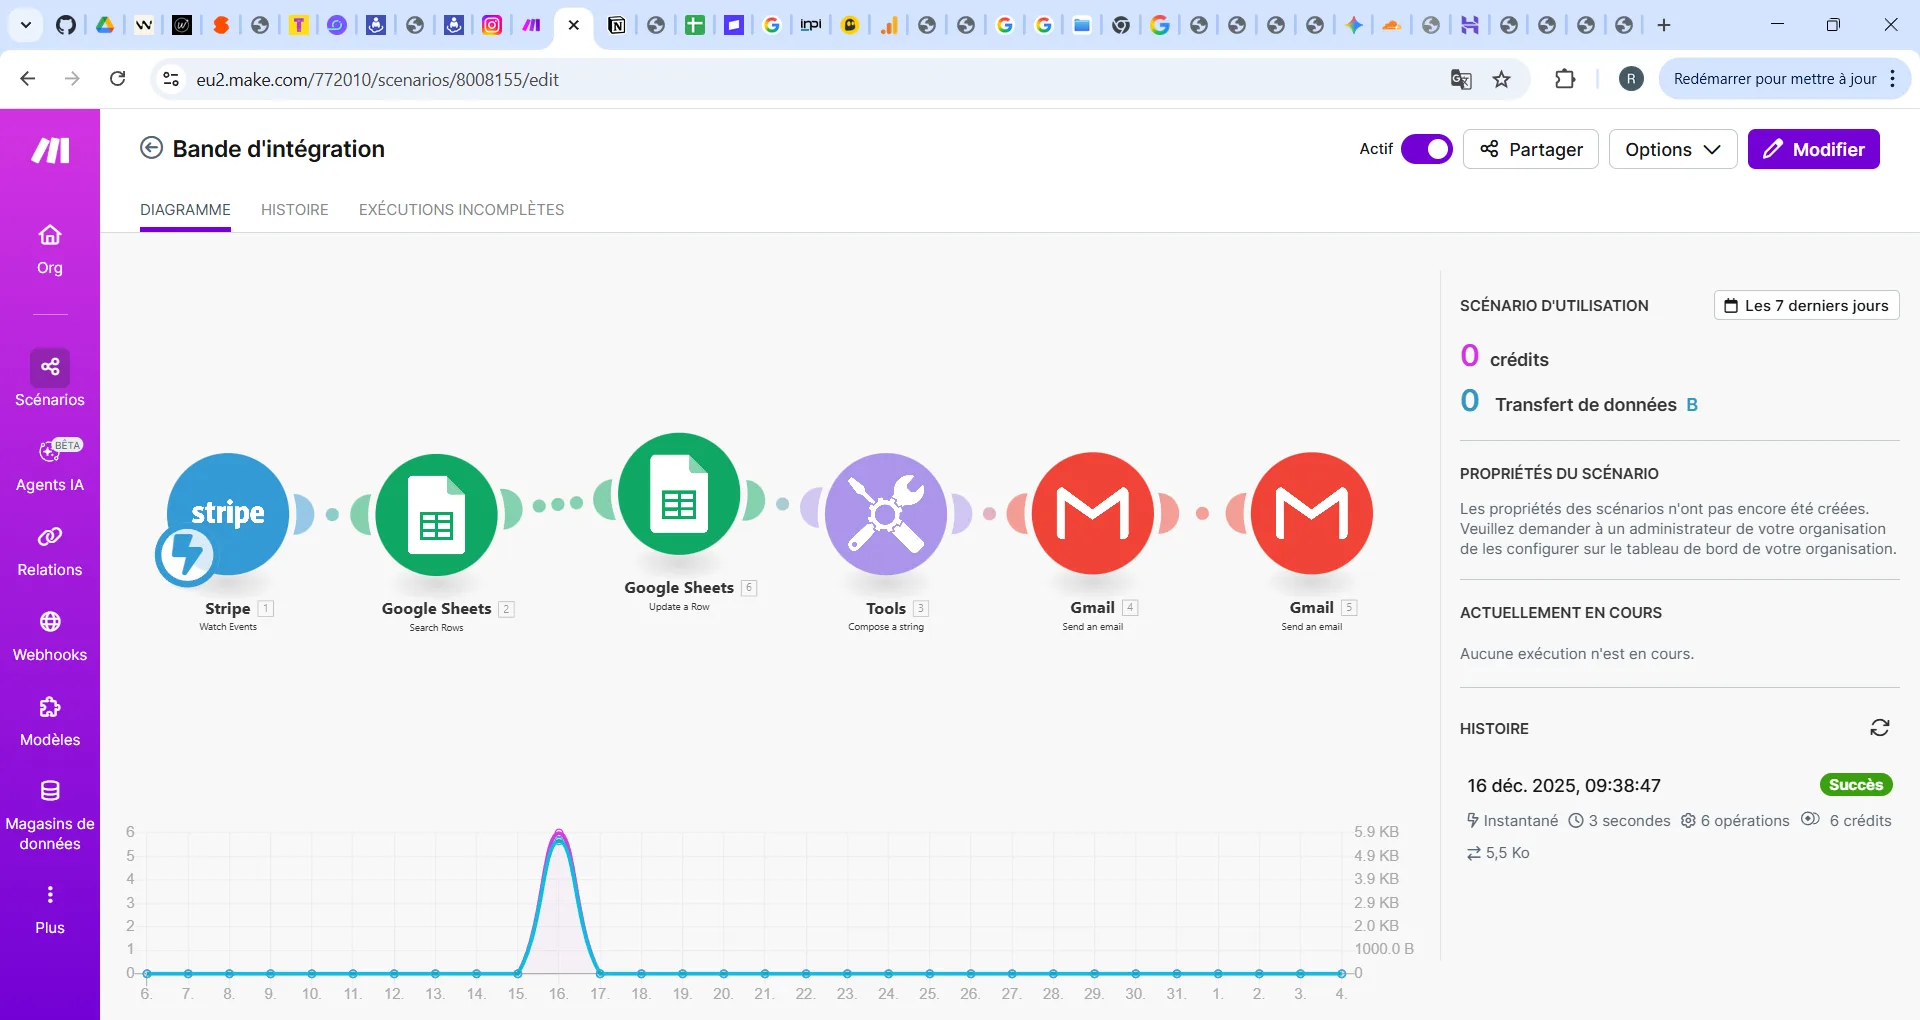Open the Stripe Watch Events module
The width and height of the screenshot is (1920, 1020).
click(228, 514)
